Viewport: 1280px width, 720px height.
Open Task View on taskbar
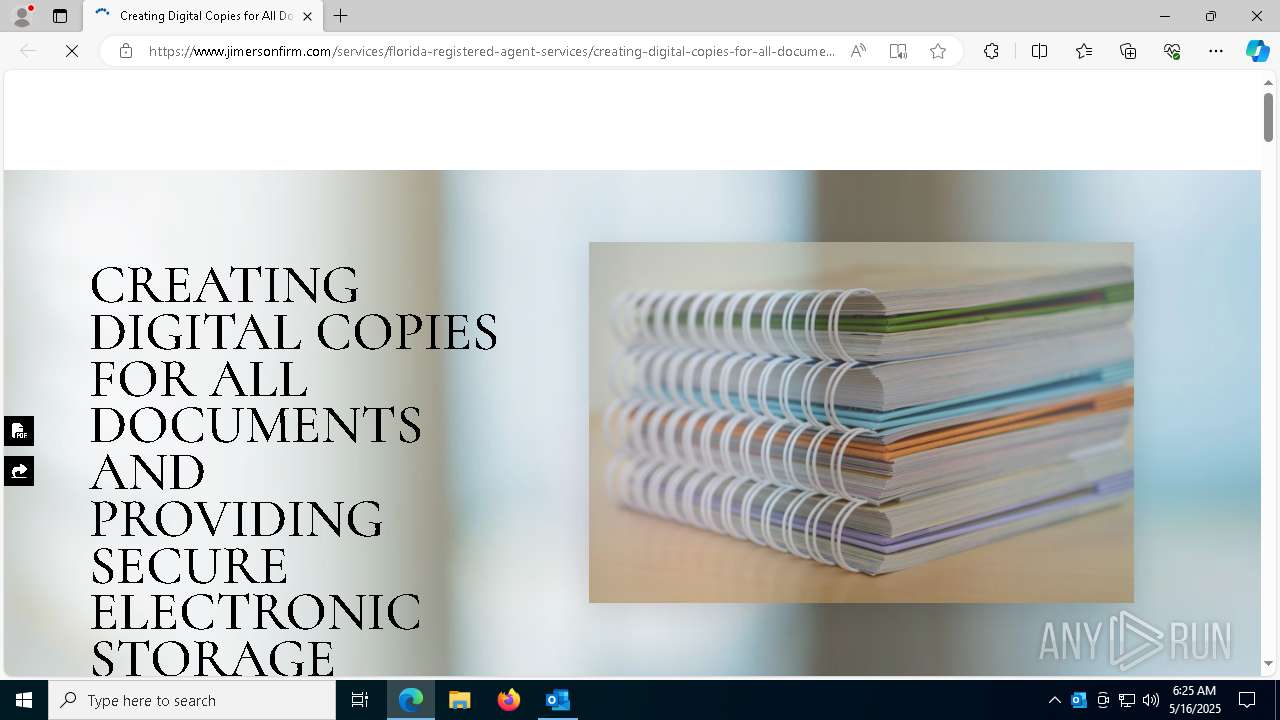click(x=360, y=700)
